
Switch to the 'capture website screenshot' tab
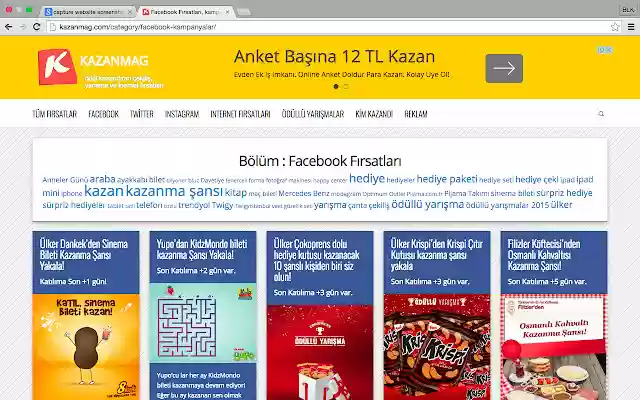pyautogui.click(x=88, y=12)
